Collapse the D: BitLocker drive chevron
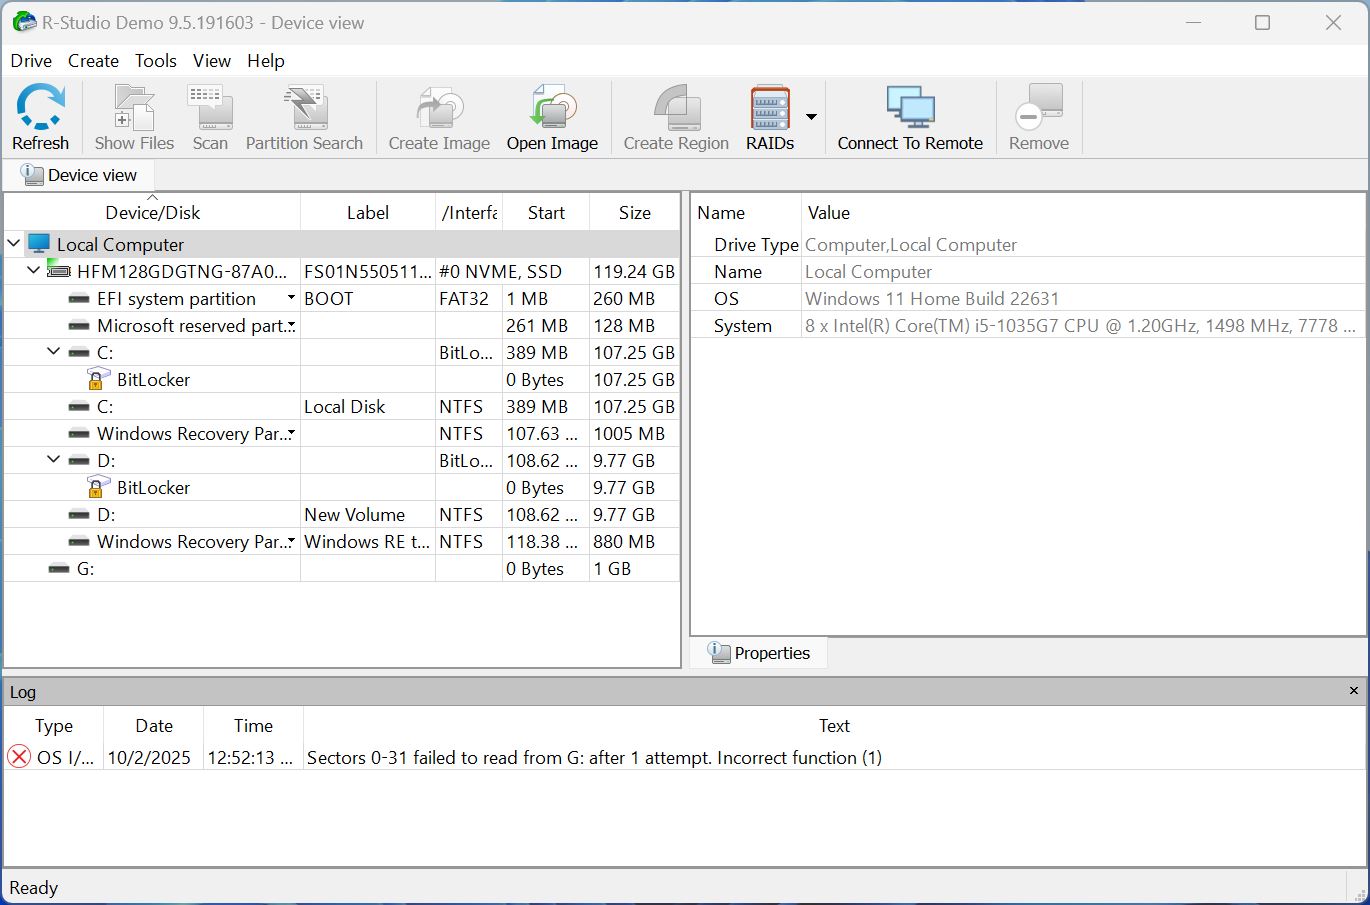Image resolution: width=1370 pixels, height=905 pixels. [53, 460]
